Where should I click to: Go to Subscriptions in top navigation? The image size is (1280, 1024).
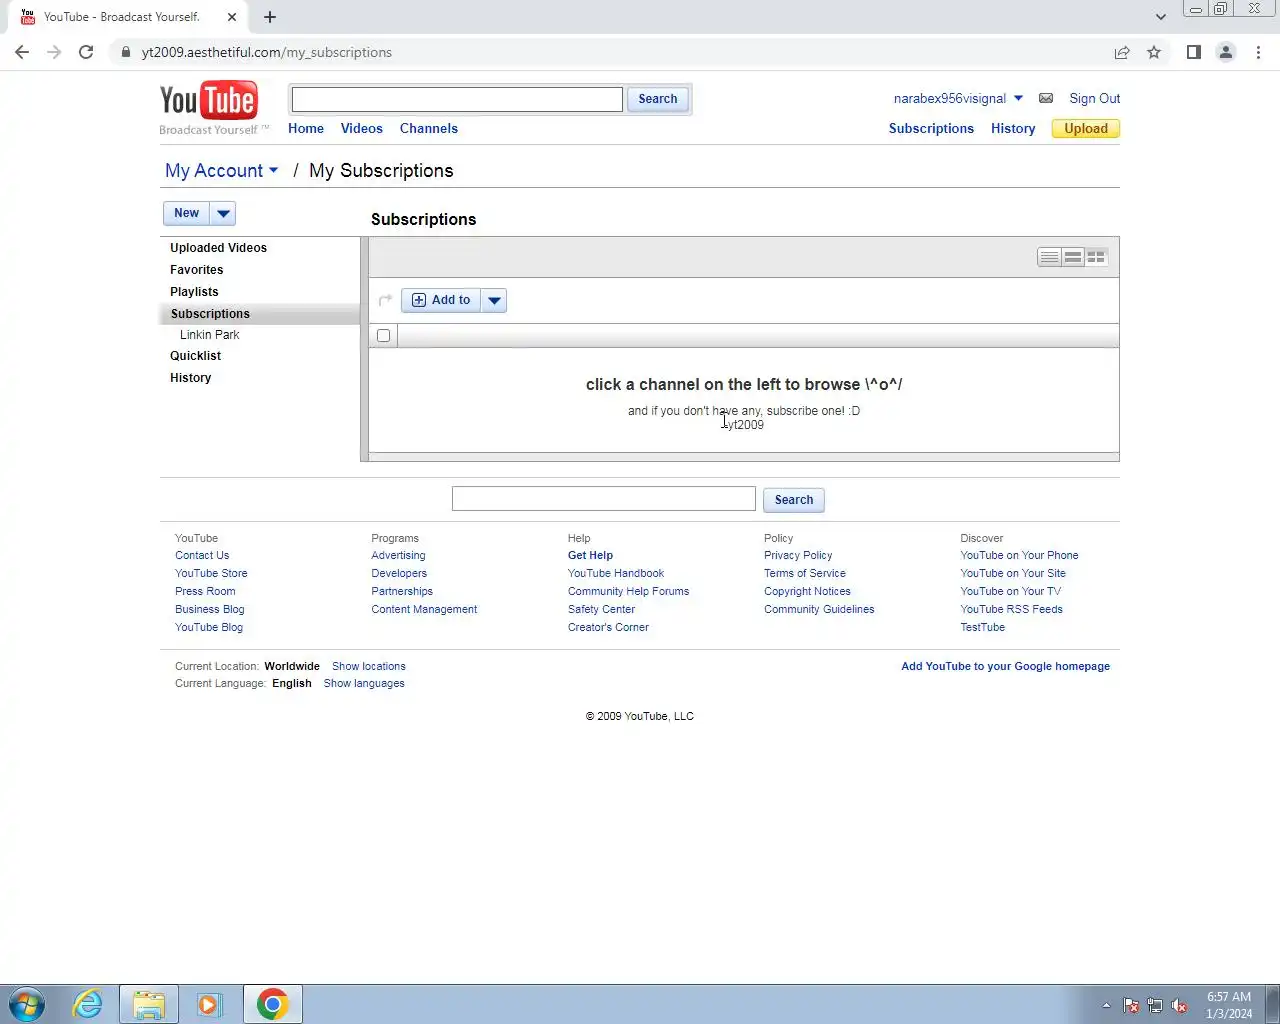coord(931,128)
